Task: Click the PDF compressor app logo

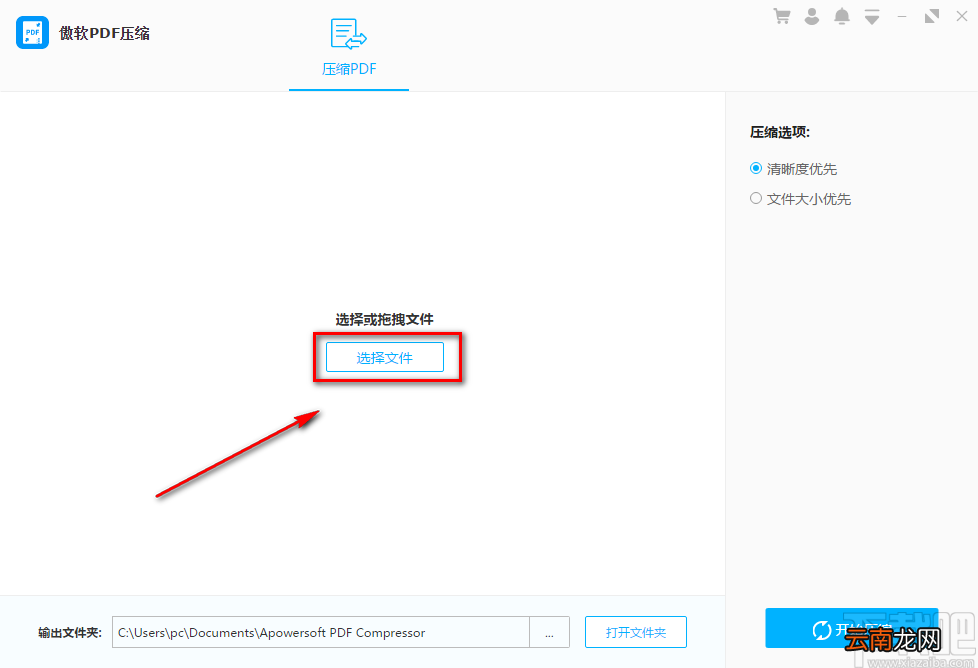Action: tap(32, 32)
